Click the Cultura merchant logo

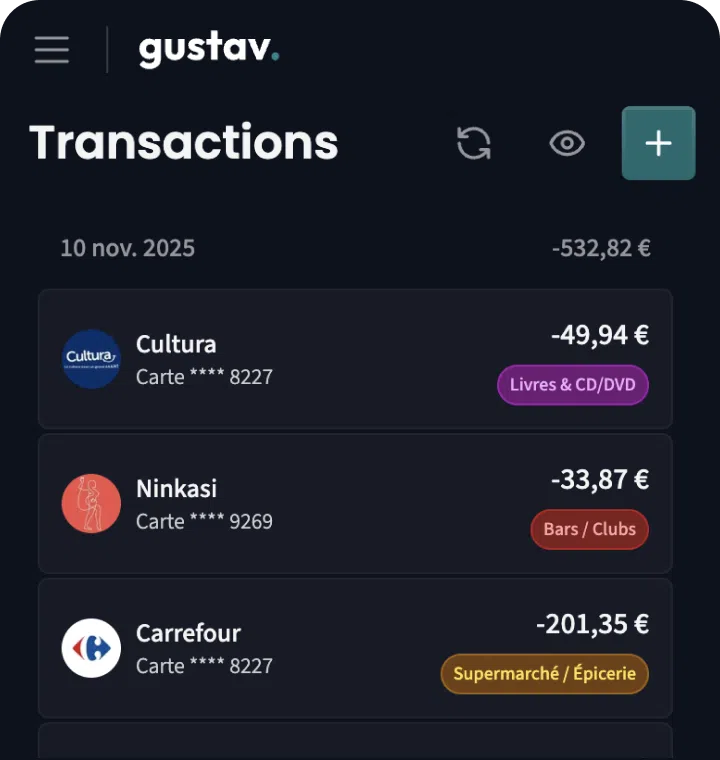point(91,359)
